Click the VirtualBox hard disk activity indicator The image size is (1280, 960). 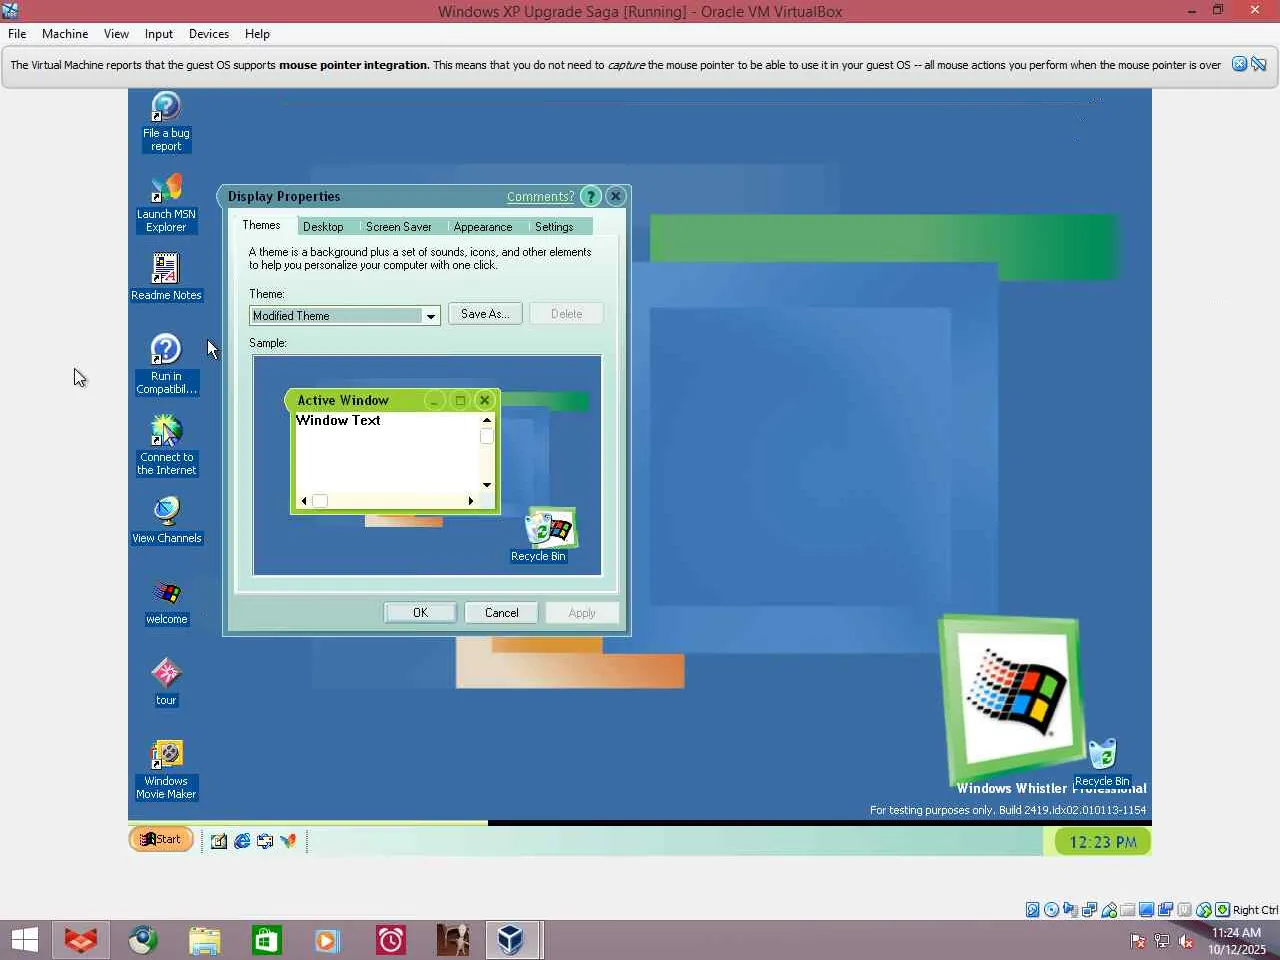click(x=1033, y=910)
